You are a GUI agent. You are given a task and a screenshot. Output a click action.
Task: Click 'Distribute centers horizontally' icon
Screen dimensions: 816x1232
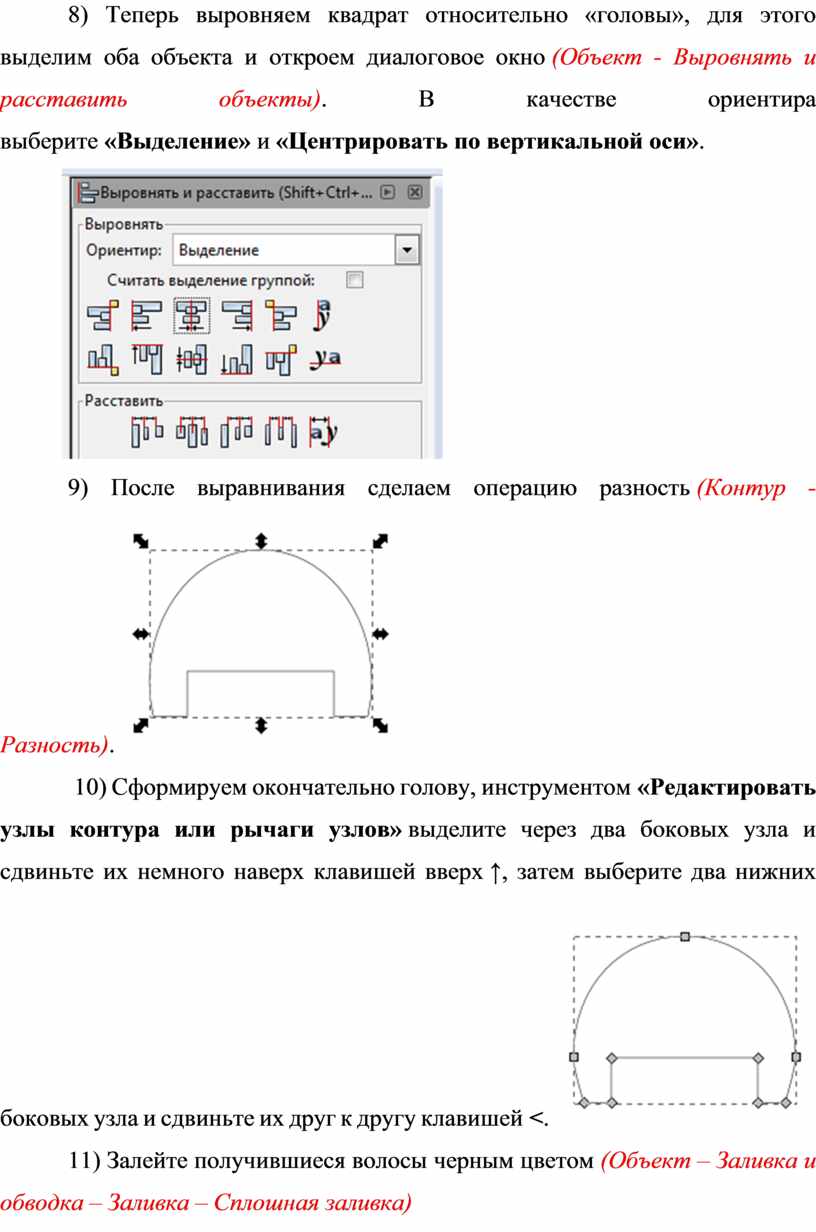[x=191, y=431]
